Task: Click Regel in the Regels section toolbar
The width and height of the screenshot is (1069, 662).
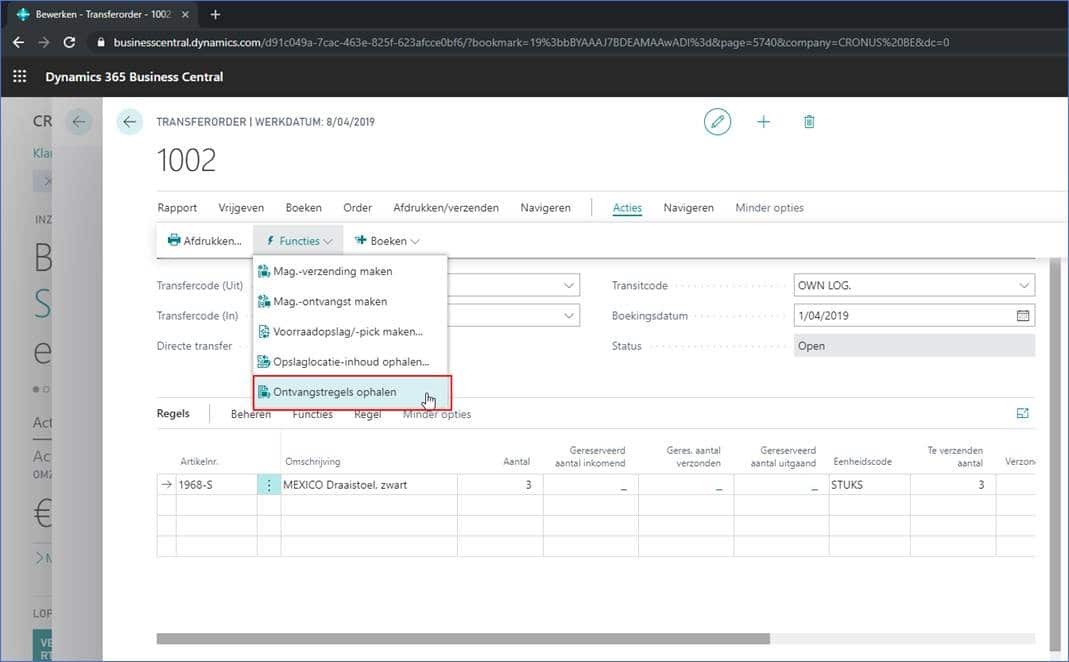Action: (x=367, y=414)
